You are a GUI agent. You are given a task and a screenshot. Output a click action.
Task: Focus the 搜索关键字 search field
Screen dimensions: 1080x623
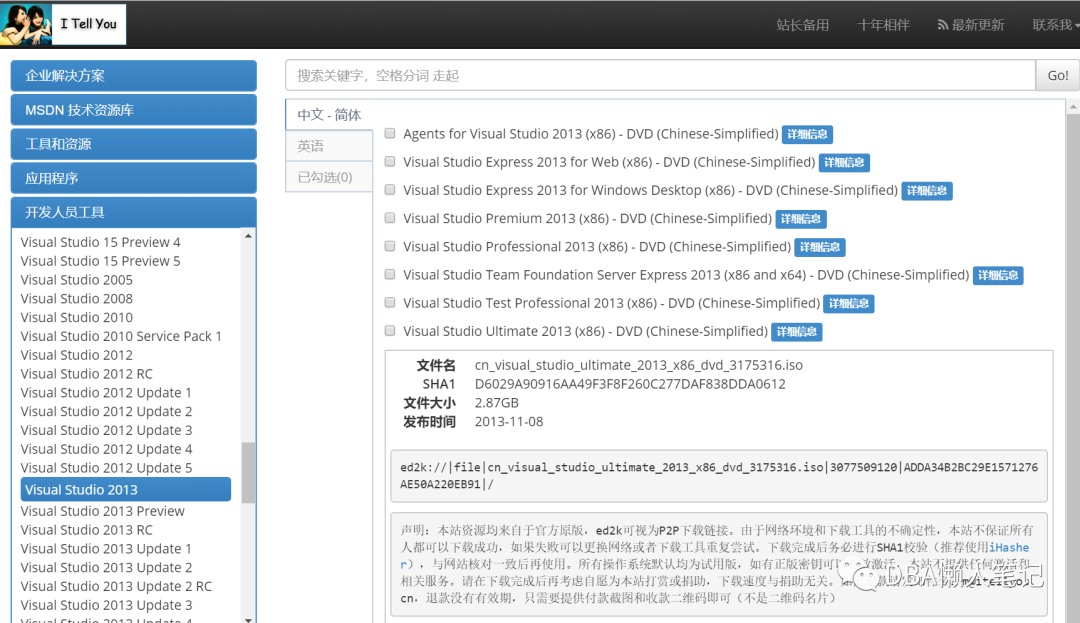click(661, 76)
